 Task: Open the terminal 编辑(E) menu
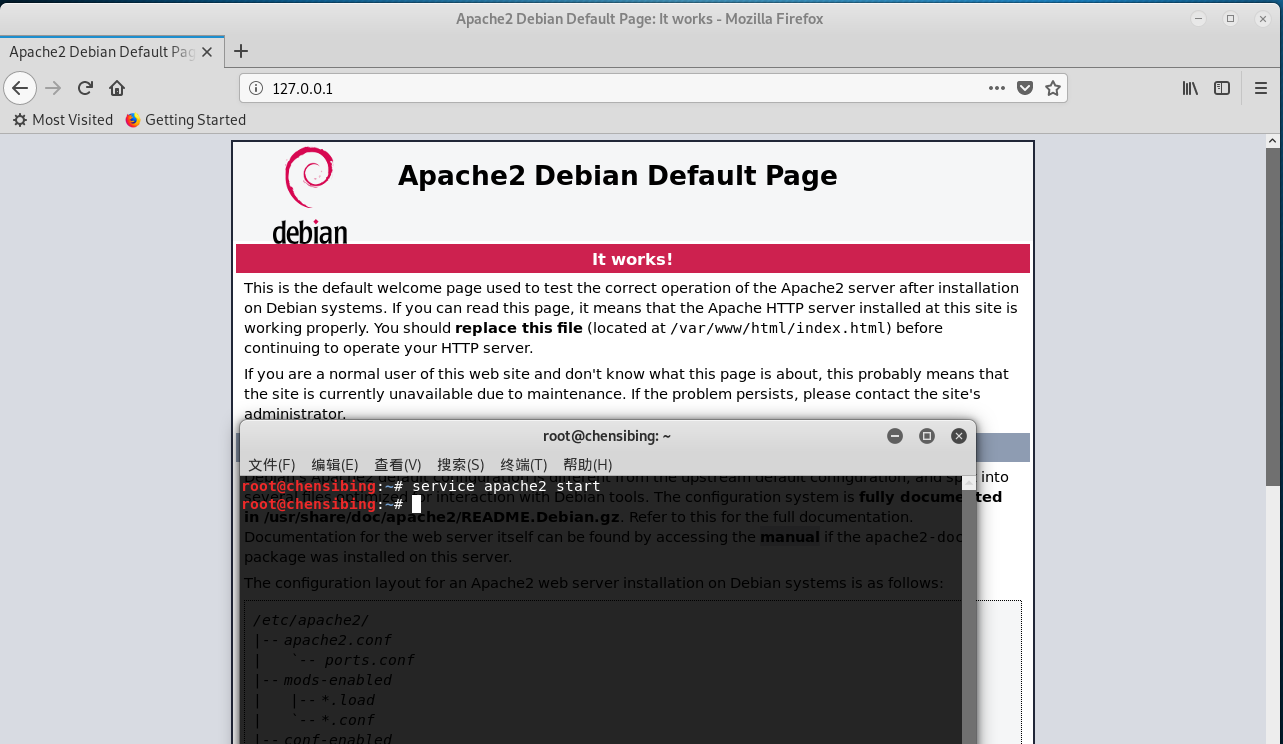coord(335,465)
